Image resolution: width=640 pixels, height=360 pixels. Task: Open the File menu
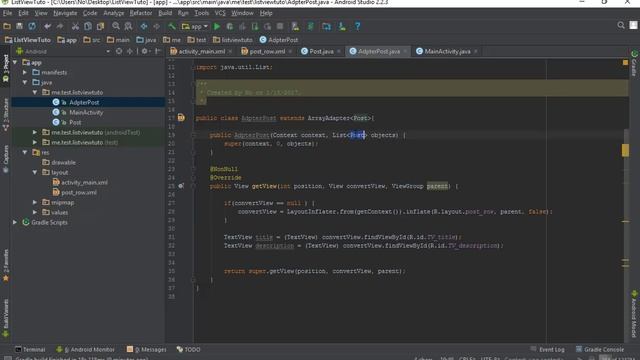tap(7, 13)
